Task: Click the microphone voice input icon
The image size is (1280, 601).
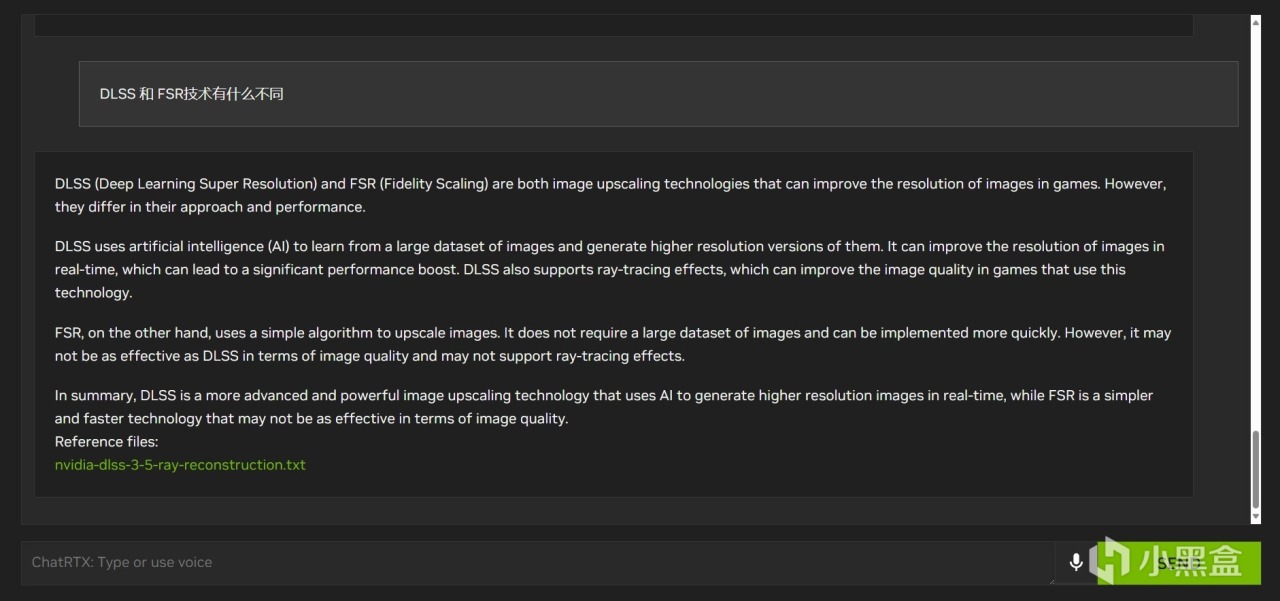Action: 1076,562
